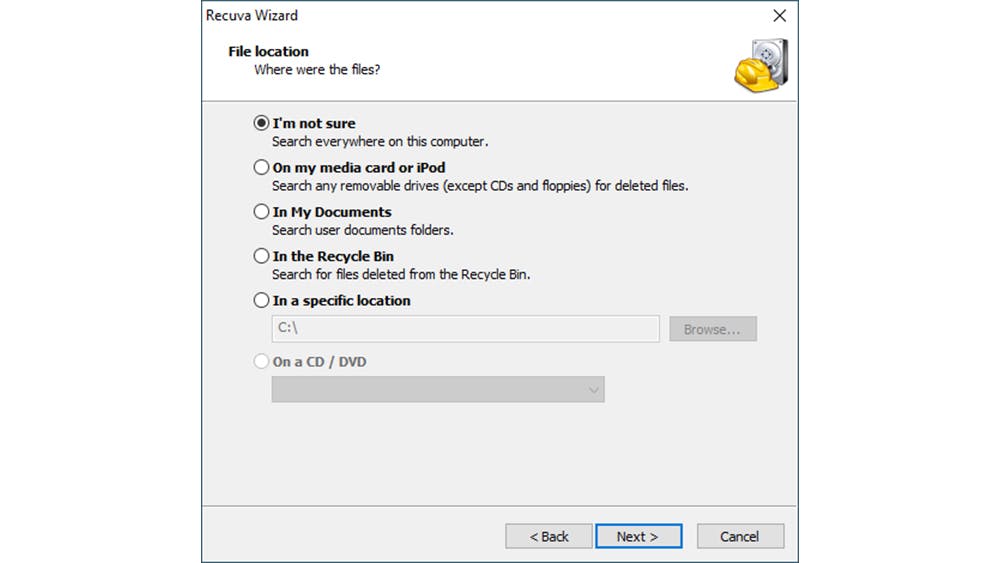
Task: Close the Recuva Wizard window
Action: tap(779, 16)
